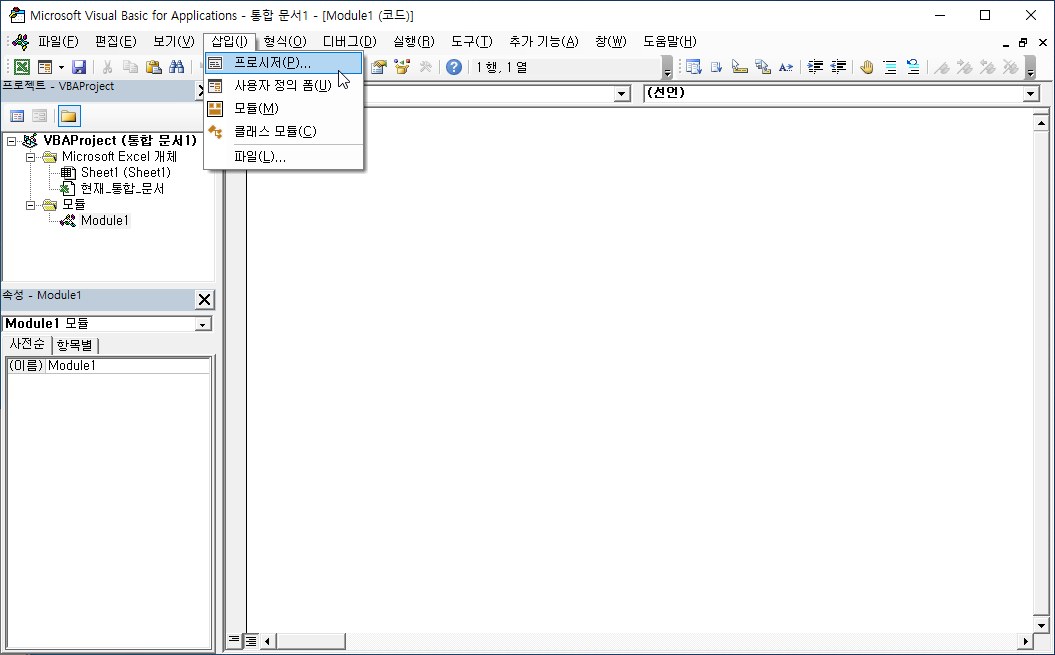Click the Cut scissors icon
The width and height of the screenshot is (1055, 655).
pyautogui.click(x=107, y=67)
